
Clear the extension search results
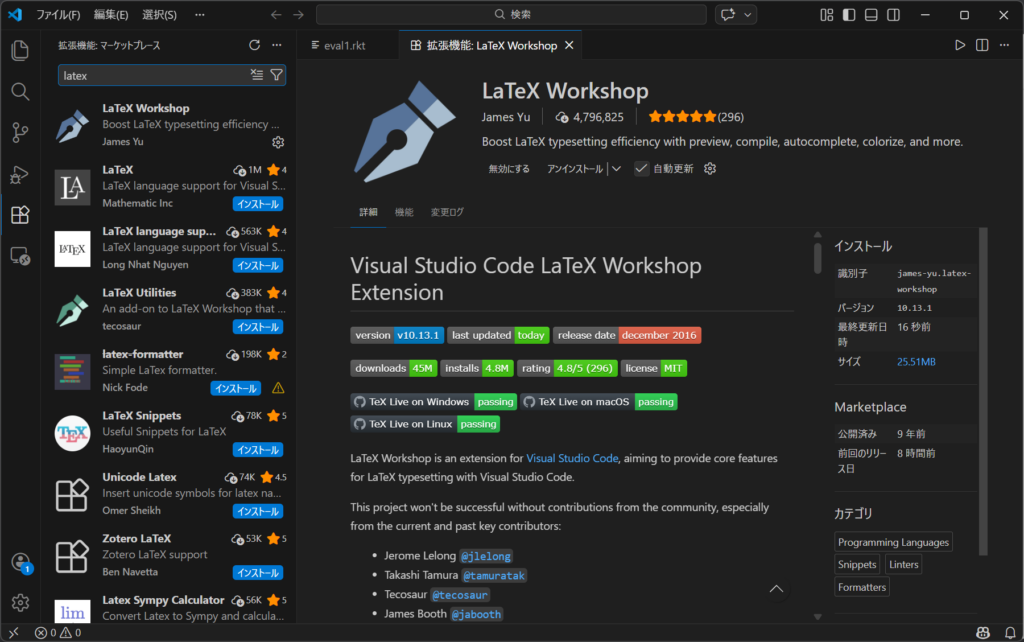pos(257,75)
